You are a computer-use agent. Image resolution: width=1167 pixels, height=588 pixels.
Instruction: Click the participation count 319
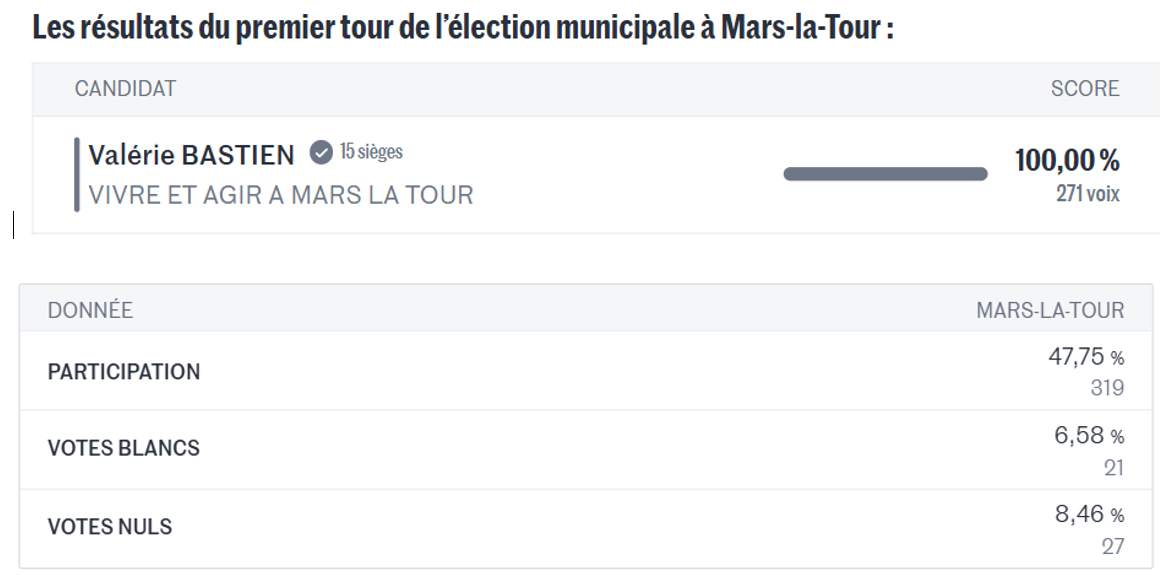[x=1107, y=387]
